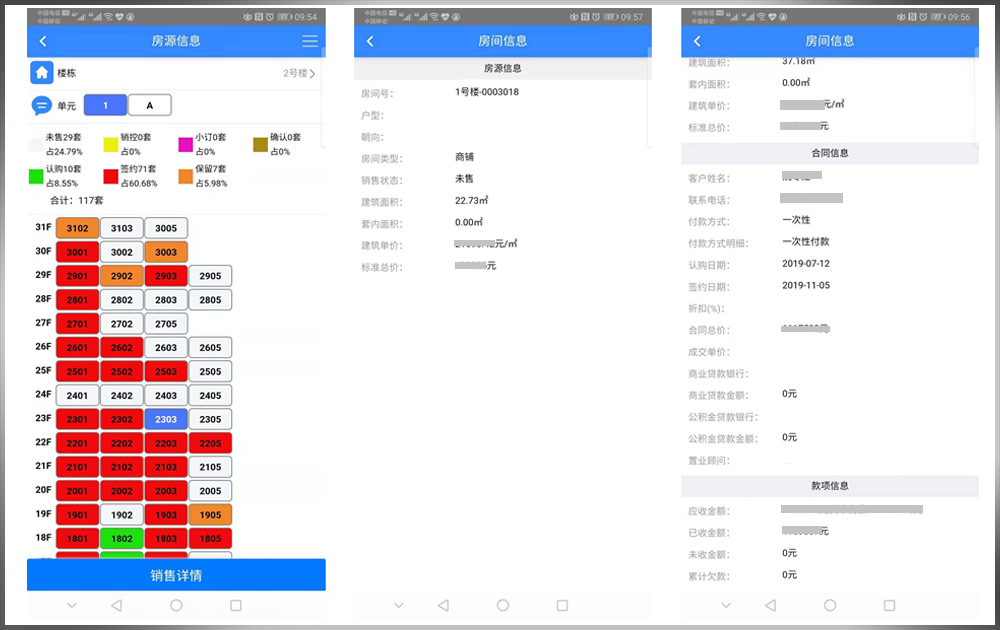Open the hamburger menu in 房源信息 header

click(310, 41)
